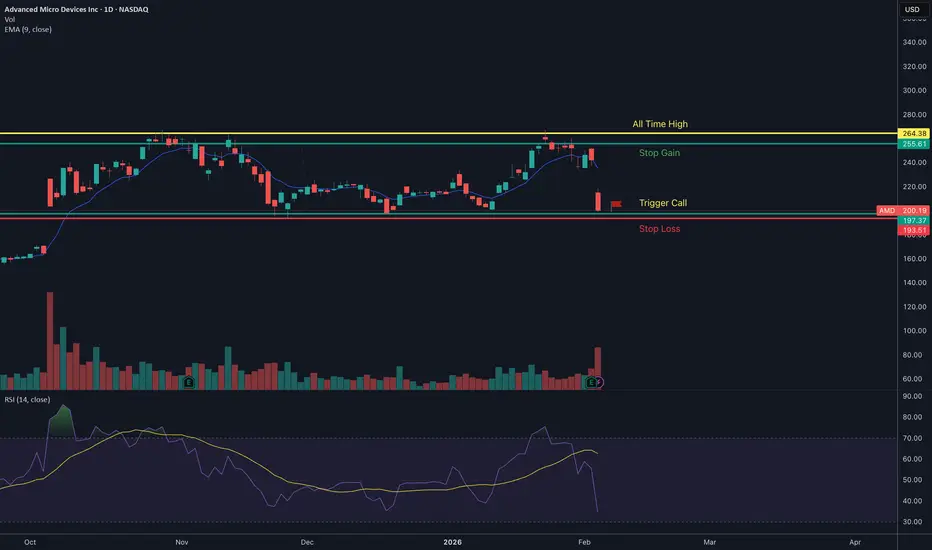Select the EMA (9, close) indicator legend
Image resolution: width=932 pixels, height=550 pixels.
click(28, 29)
